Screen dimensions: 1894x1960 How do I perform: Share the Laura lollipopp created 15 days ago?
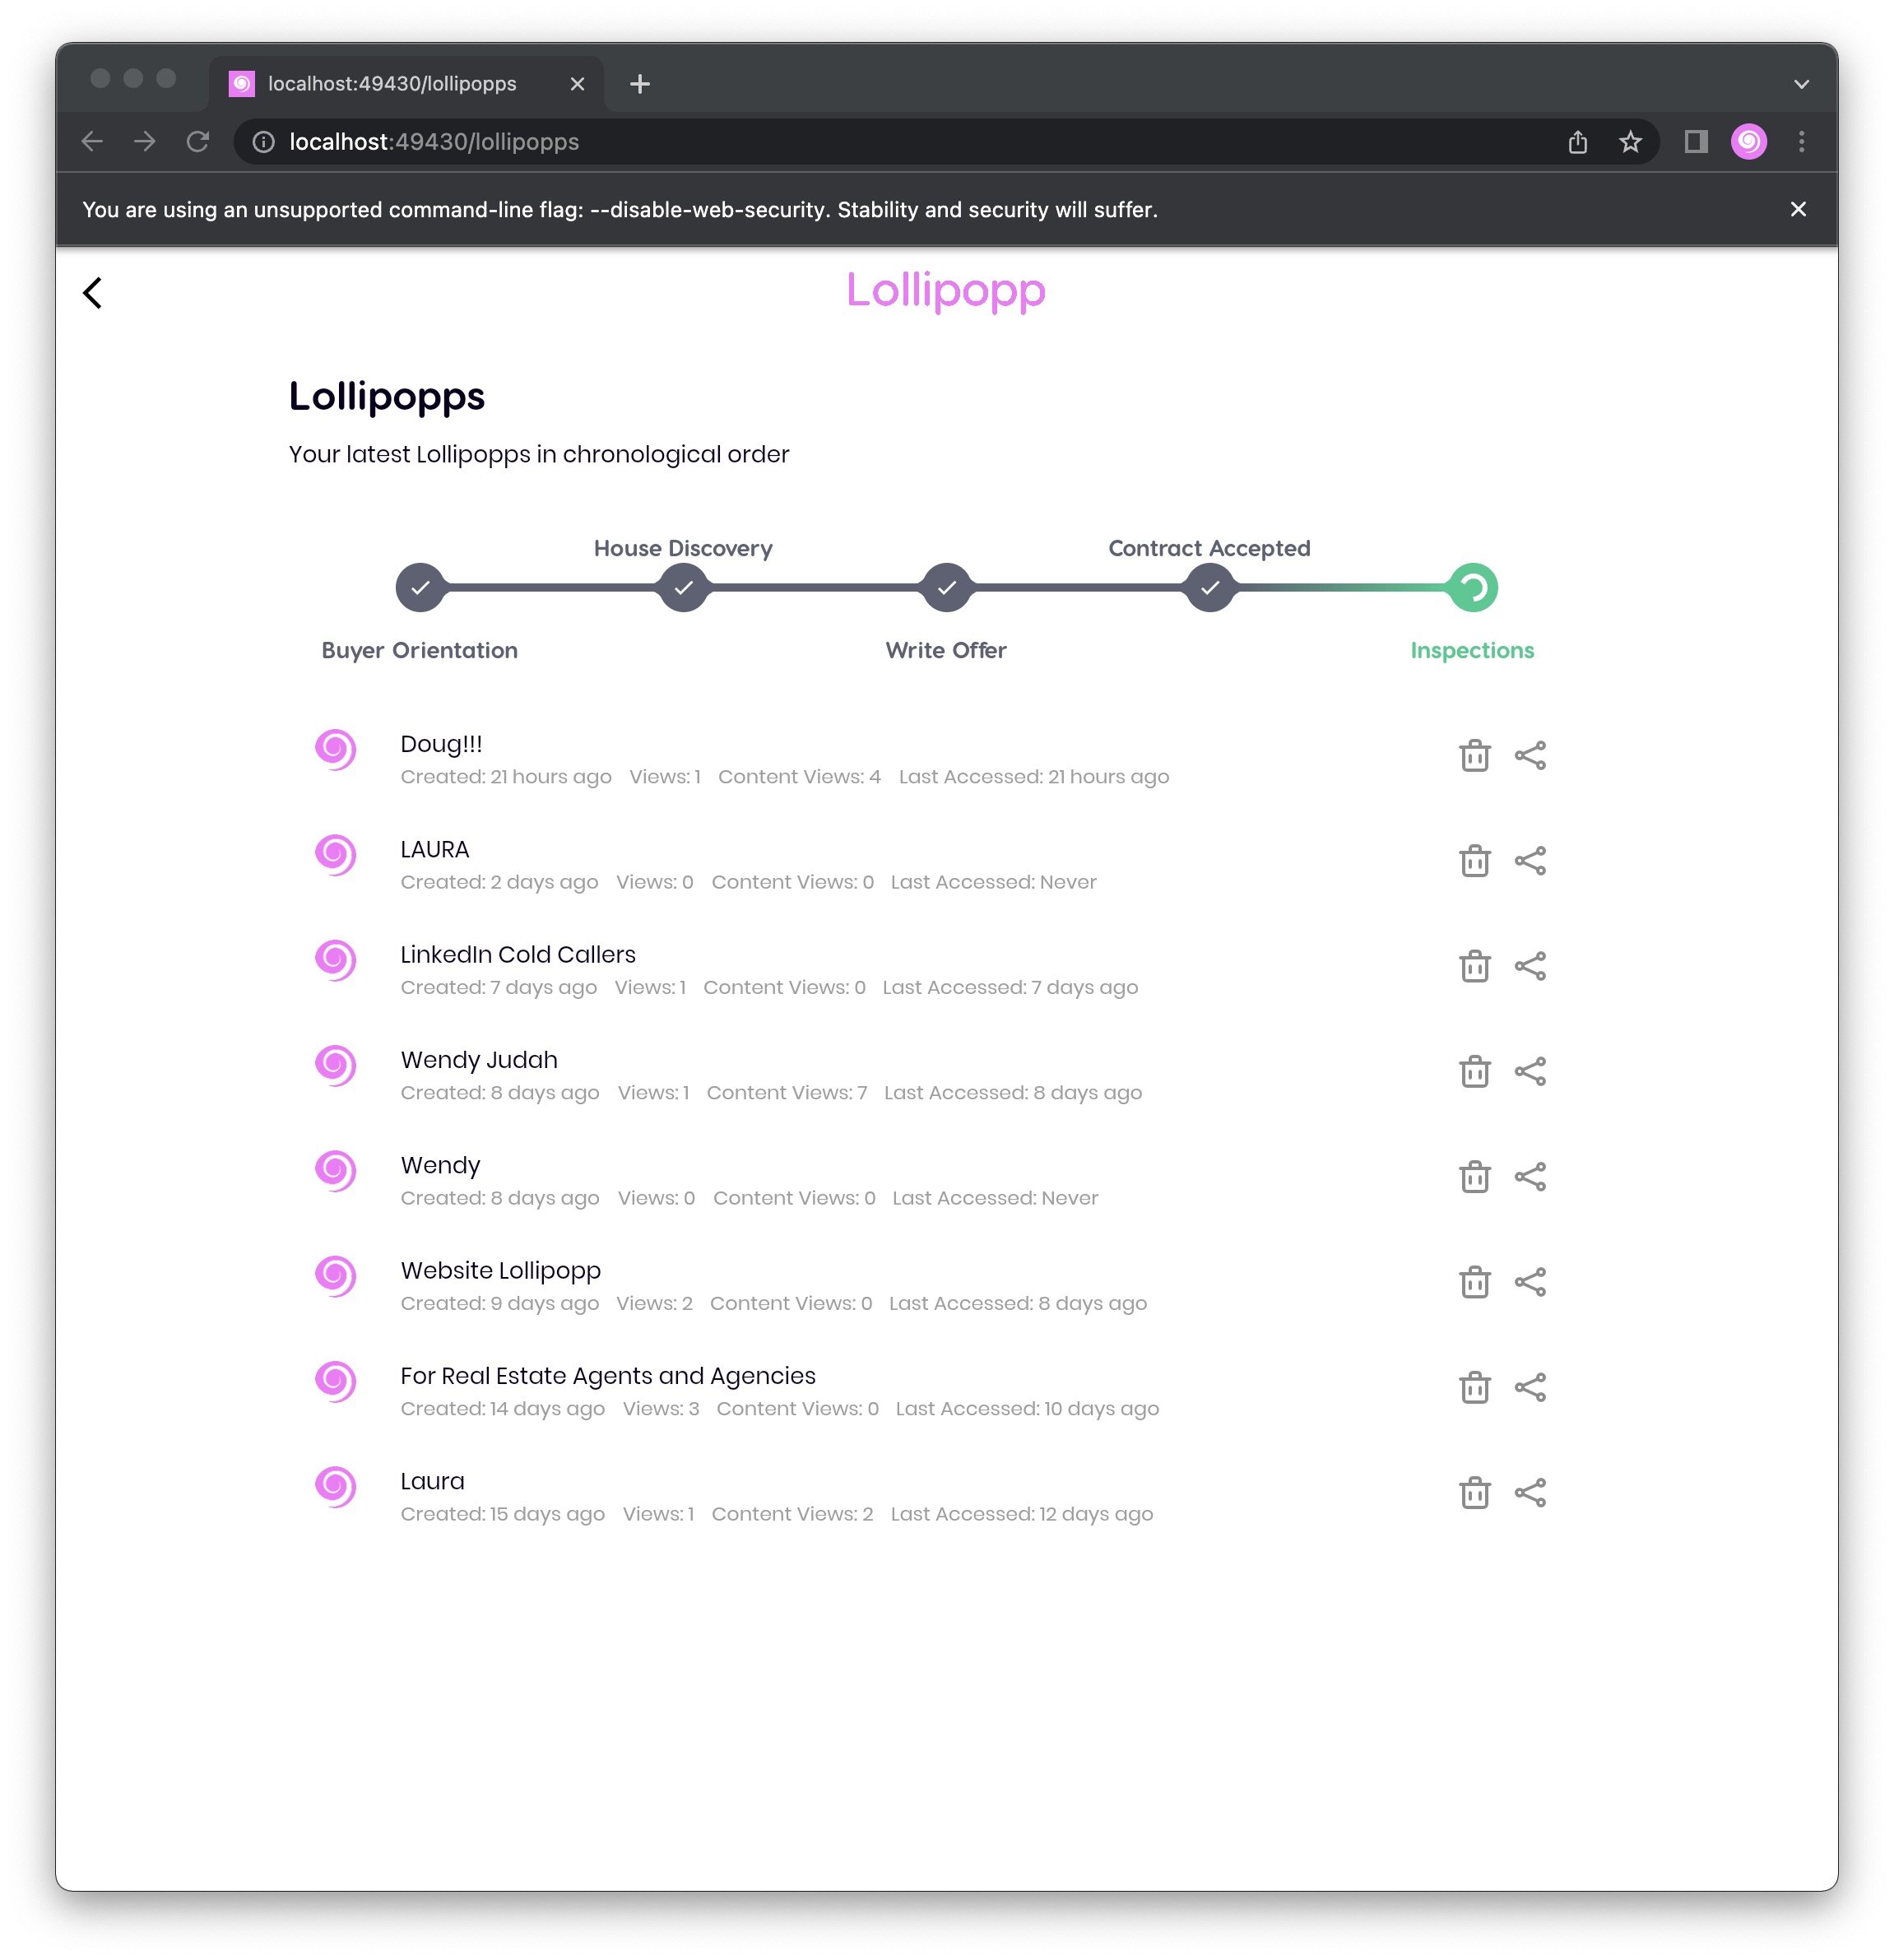[1530, 1492]
